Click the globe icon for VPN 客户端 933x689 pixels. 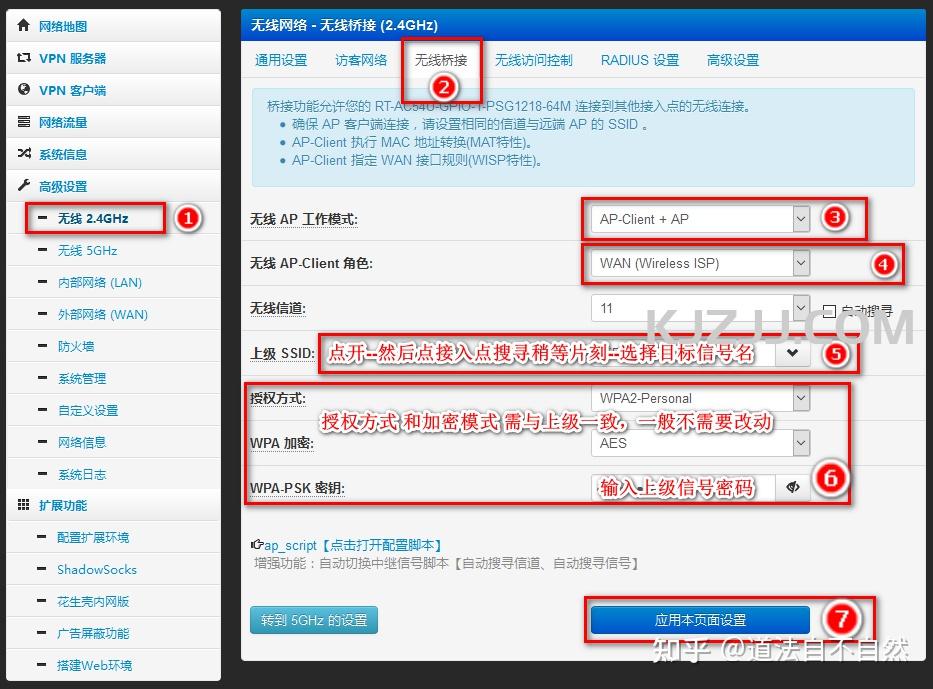[24, 90]
